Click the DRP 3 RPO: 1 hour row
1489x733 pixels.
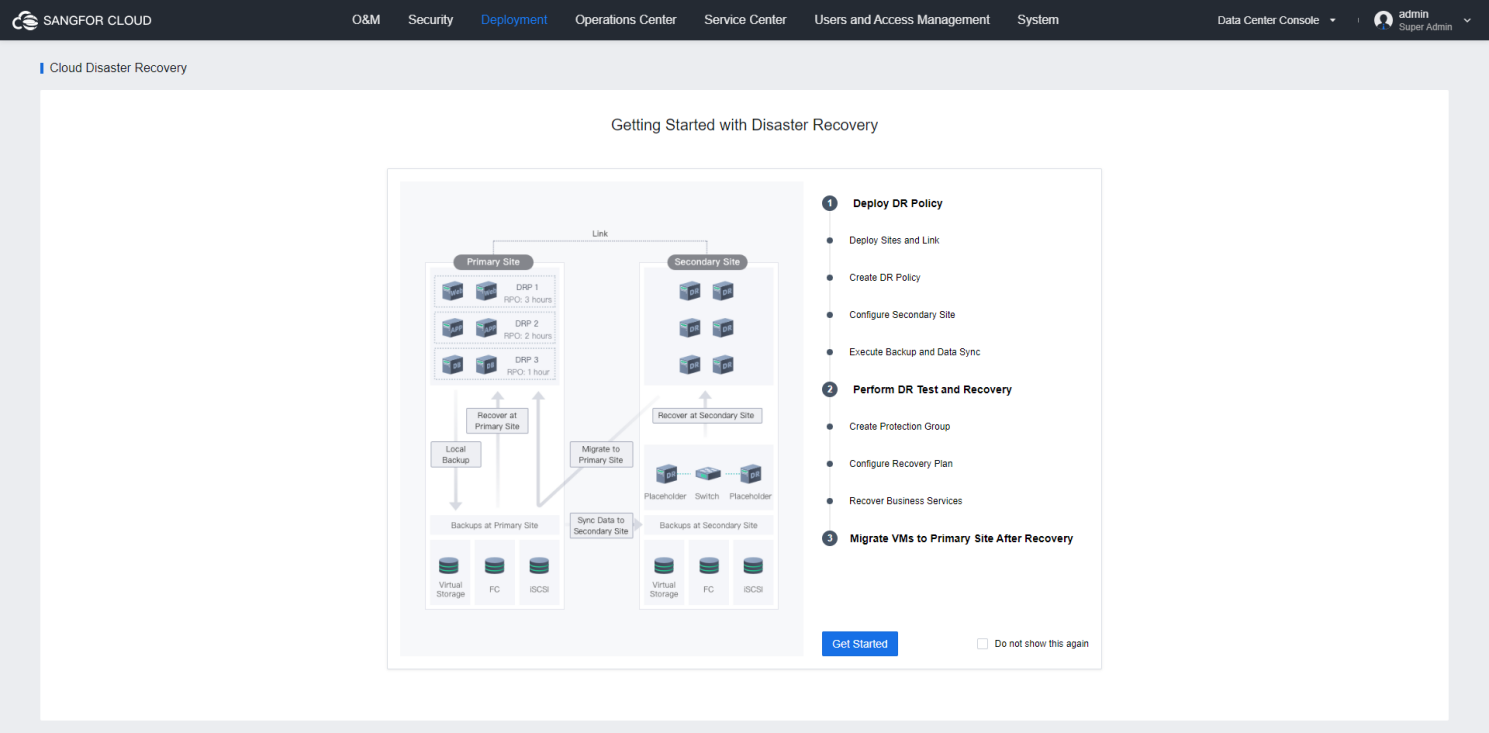(x=495, y=365)
